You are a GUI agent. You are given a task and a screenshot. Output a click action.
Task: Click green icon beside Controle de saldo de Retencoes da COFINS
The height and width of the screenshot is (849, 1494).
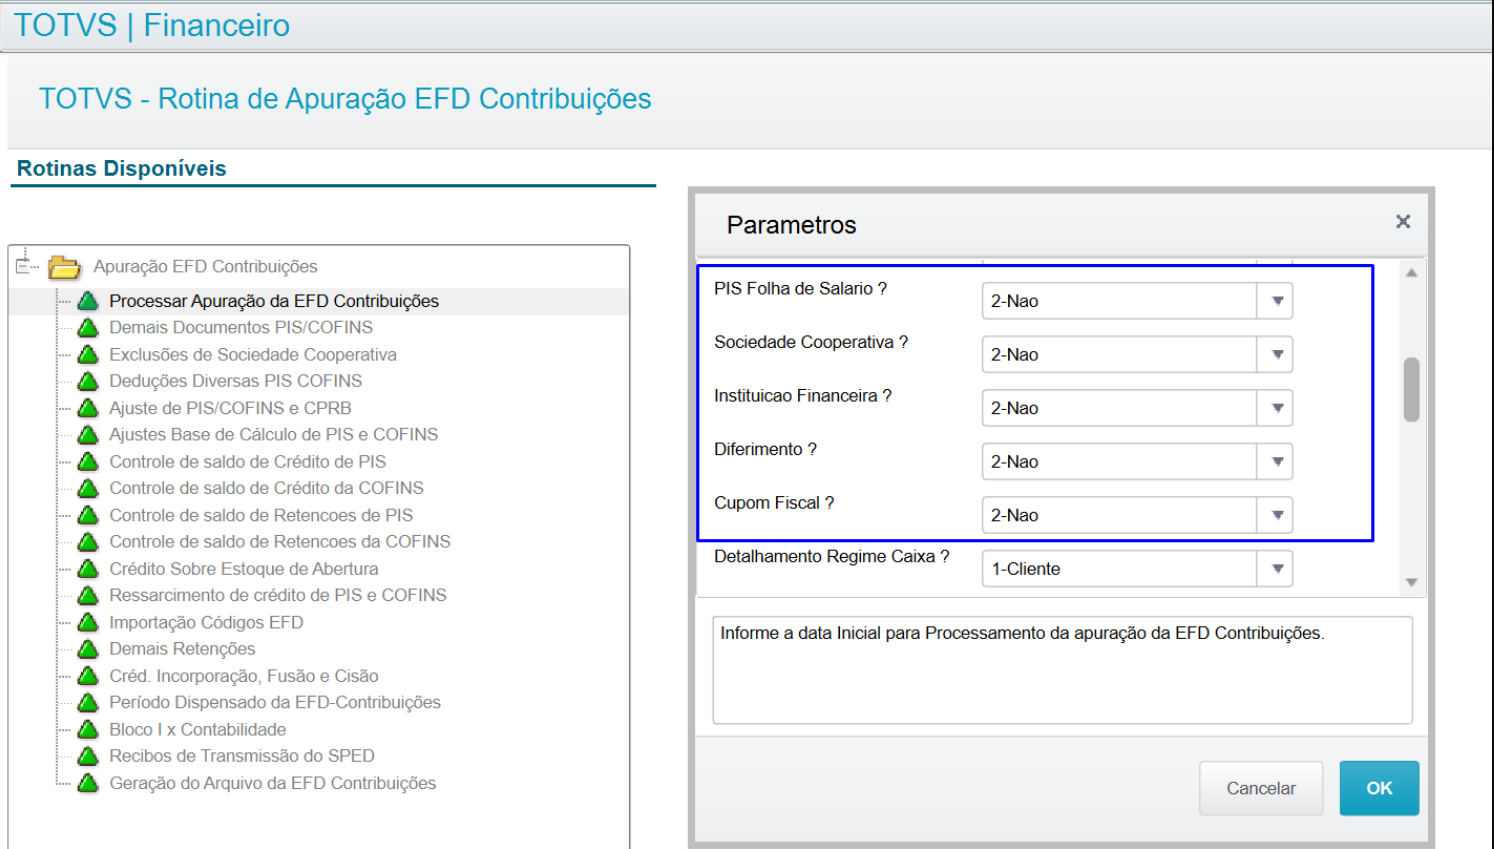[88, 542]
